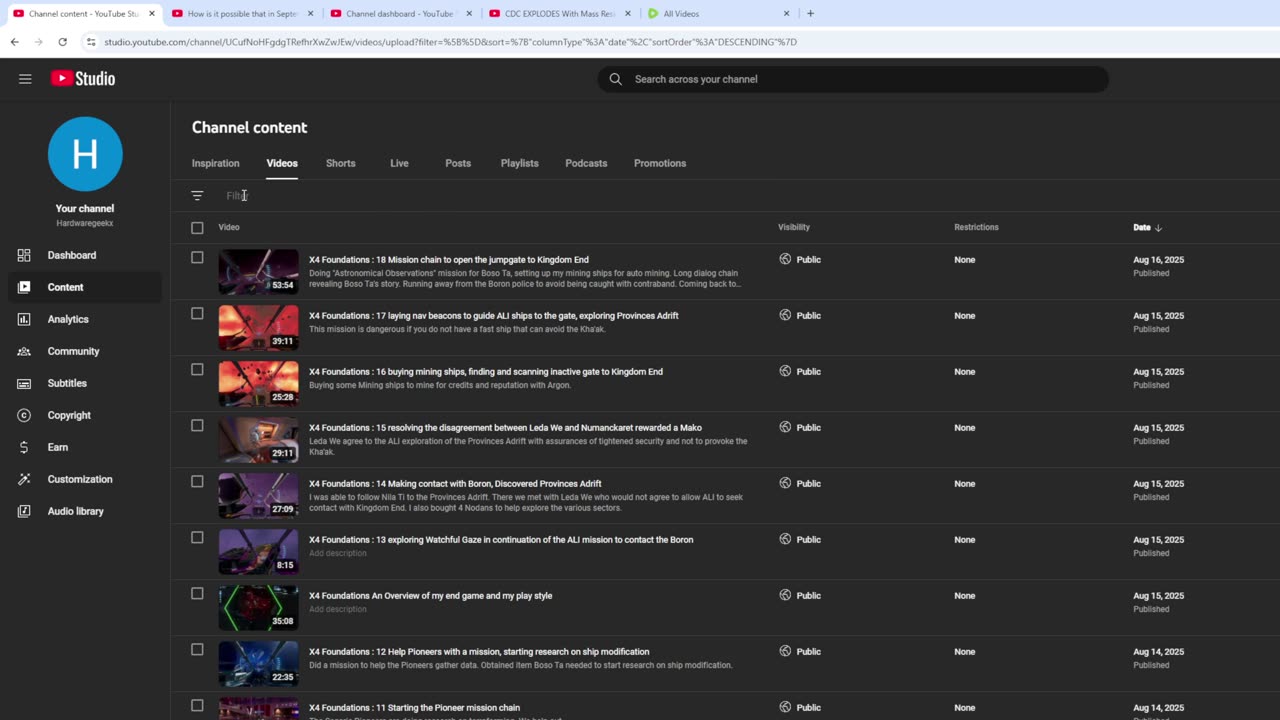Viewport: 1280px width, 720px height.
Task: Open the Dashboard sidebar icon
Action: (24, 255)
